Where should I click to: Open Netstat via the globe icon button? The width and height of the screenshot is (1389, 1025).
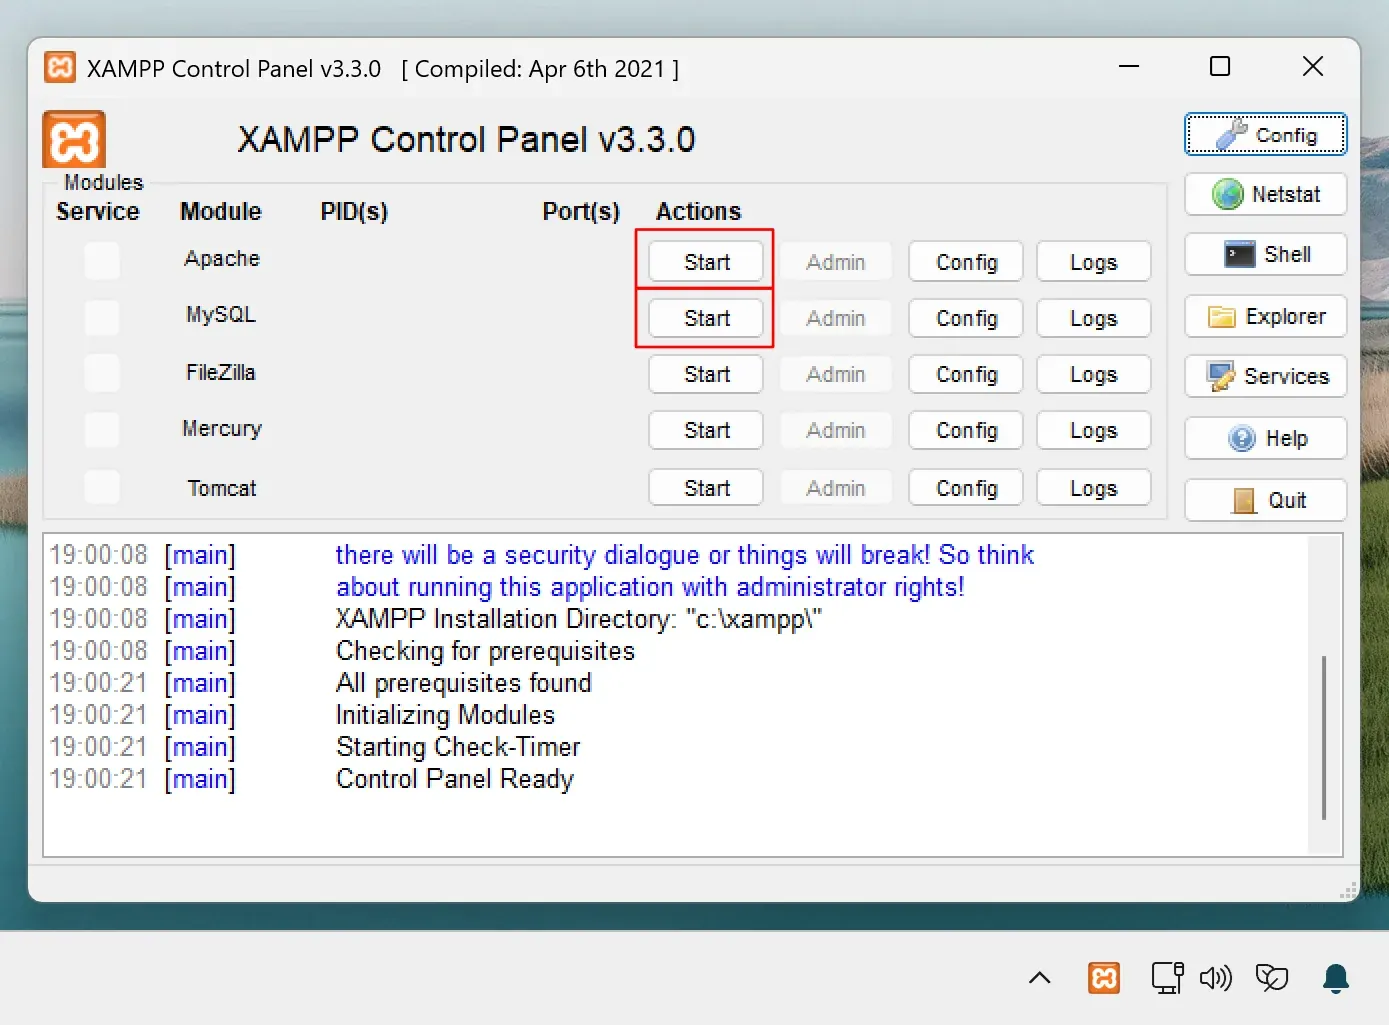(1265, 194)
